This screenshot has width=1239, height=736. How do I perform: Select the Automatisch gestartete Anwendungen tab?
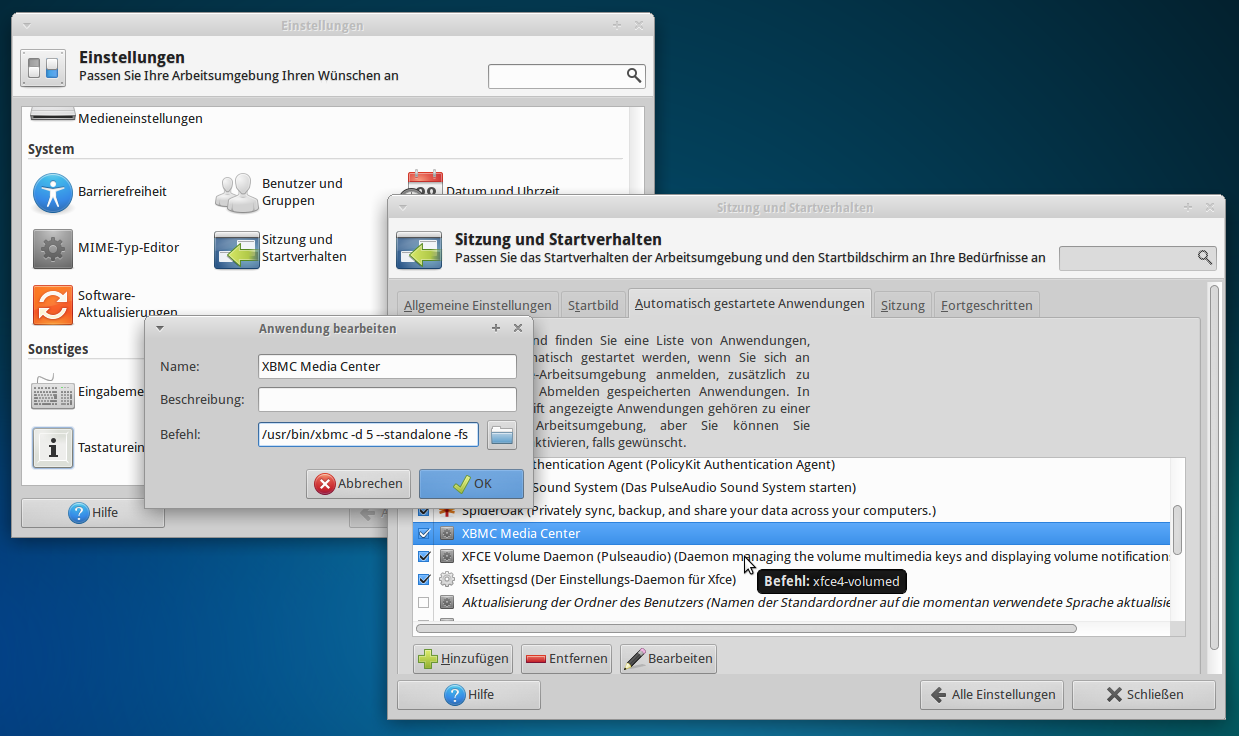pos(750,303)
